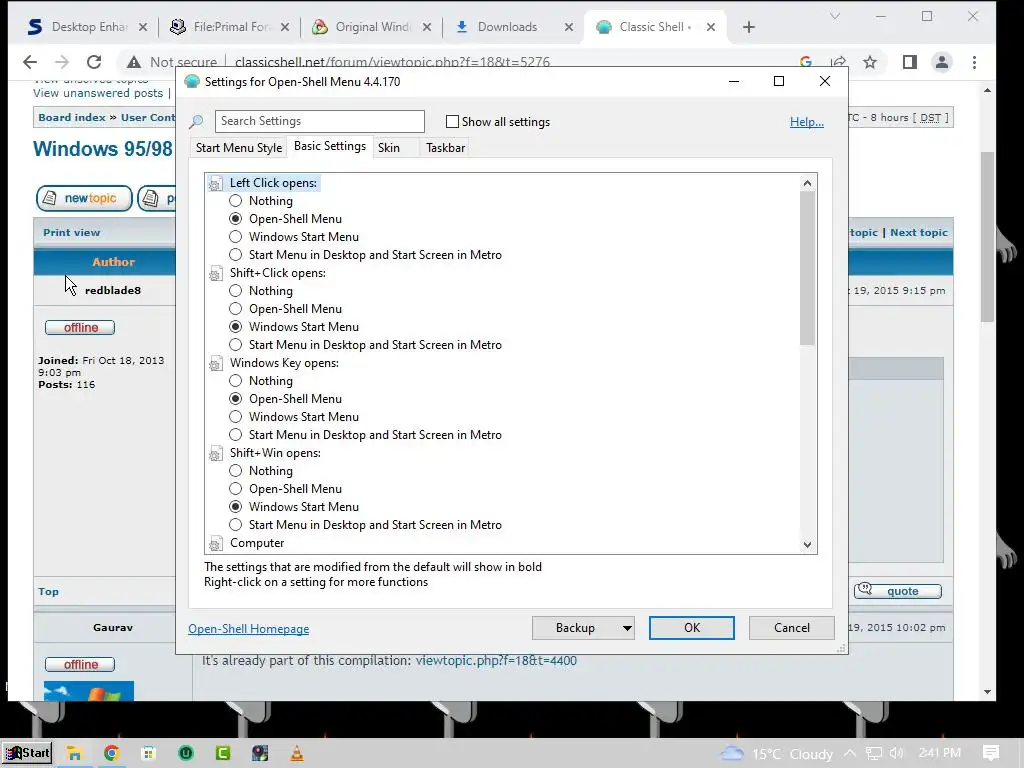Switch to Start Menu Style tab

click(x=239, y=148)
